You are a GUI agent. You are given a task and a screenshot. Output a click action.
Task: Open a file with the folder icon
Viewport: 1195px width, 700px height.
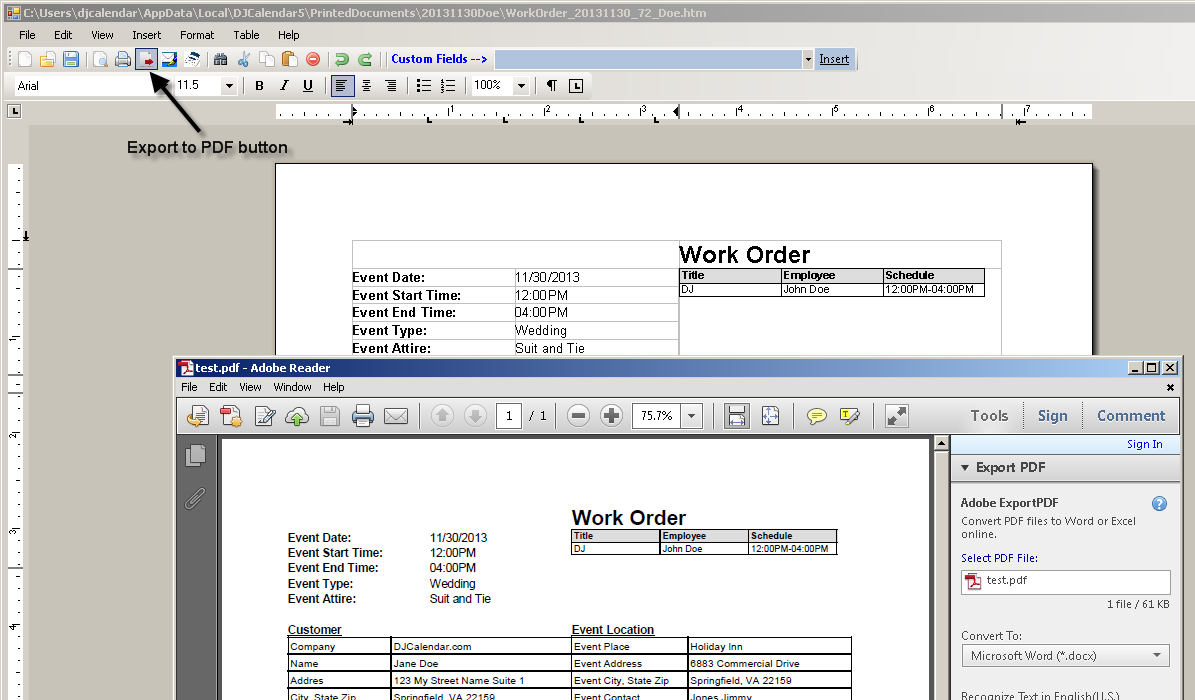[47, 59]
